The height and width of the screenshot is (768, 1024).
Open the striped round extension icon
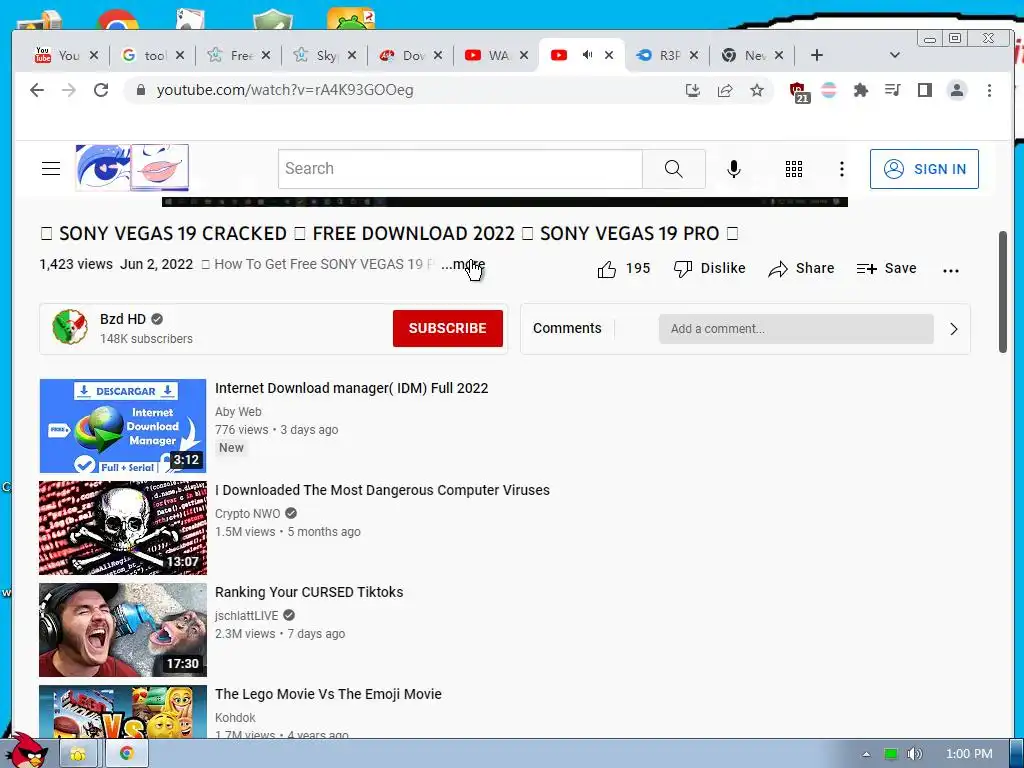[x=829, y=90]
